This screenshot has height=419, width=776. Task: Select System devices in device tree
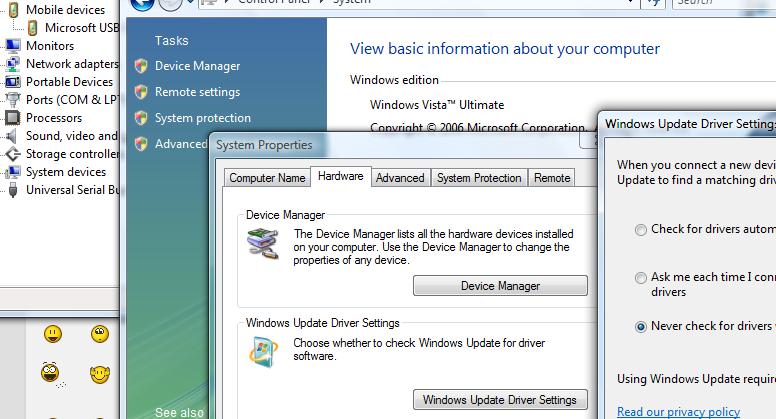coord(66,172)
